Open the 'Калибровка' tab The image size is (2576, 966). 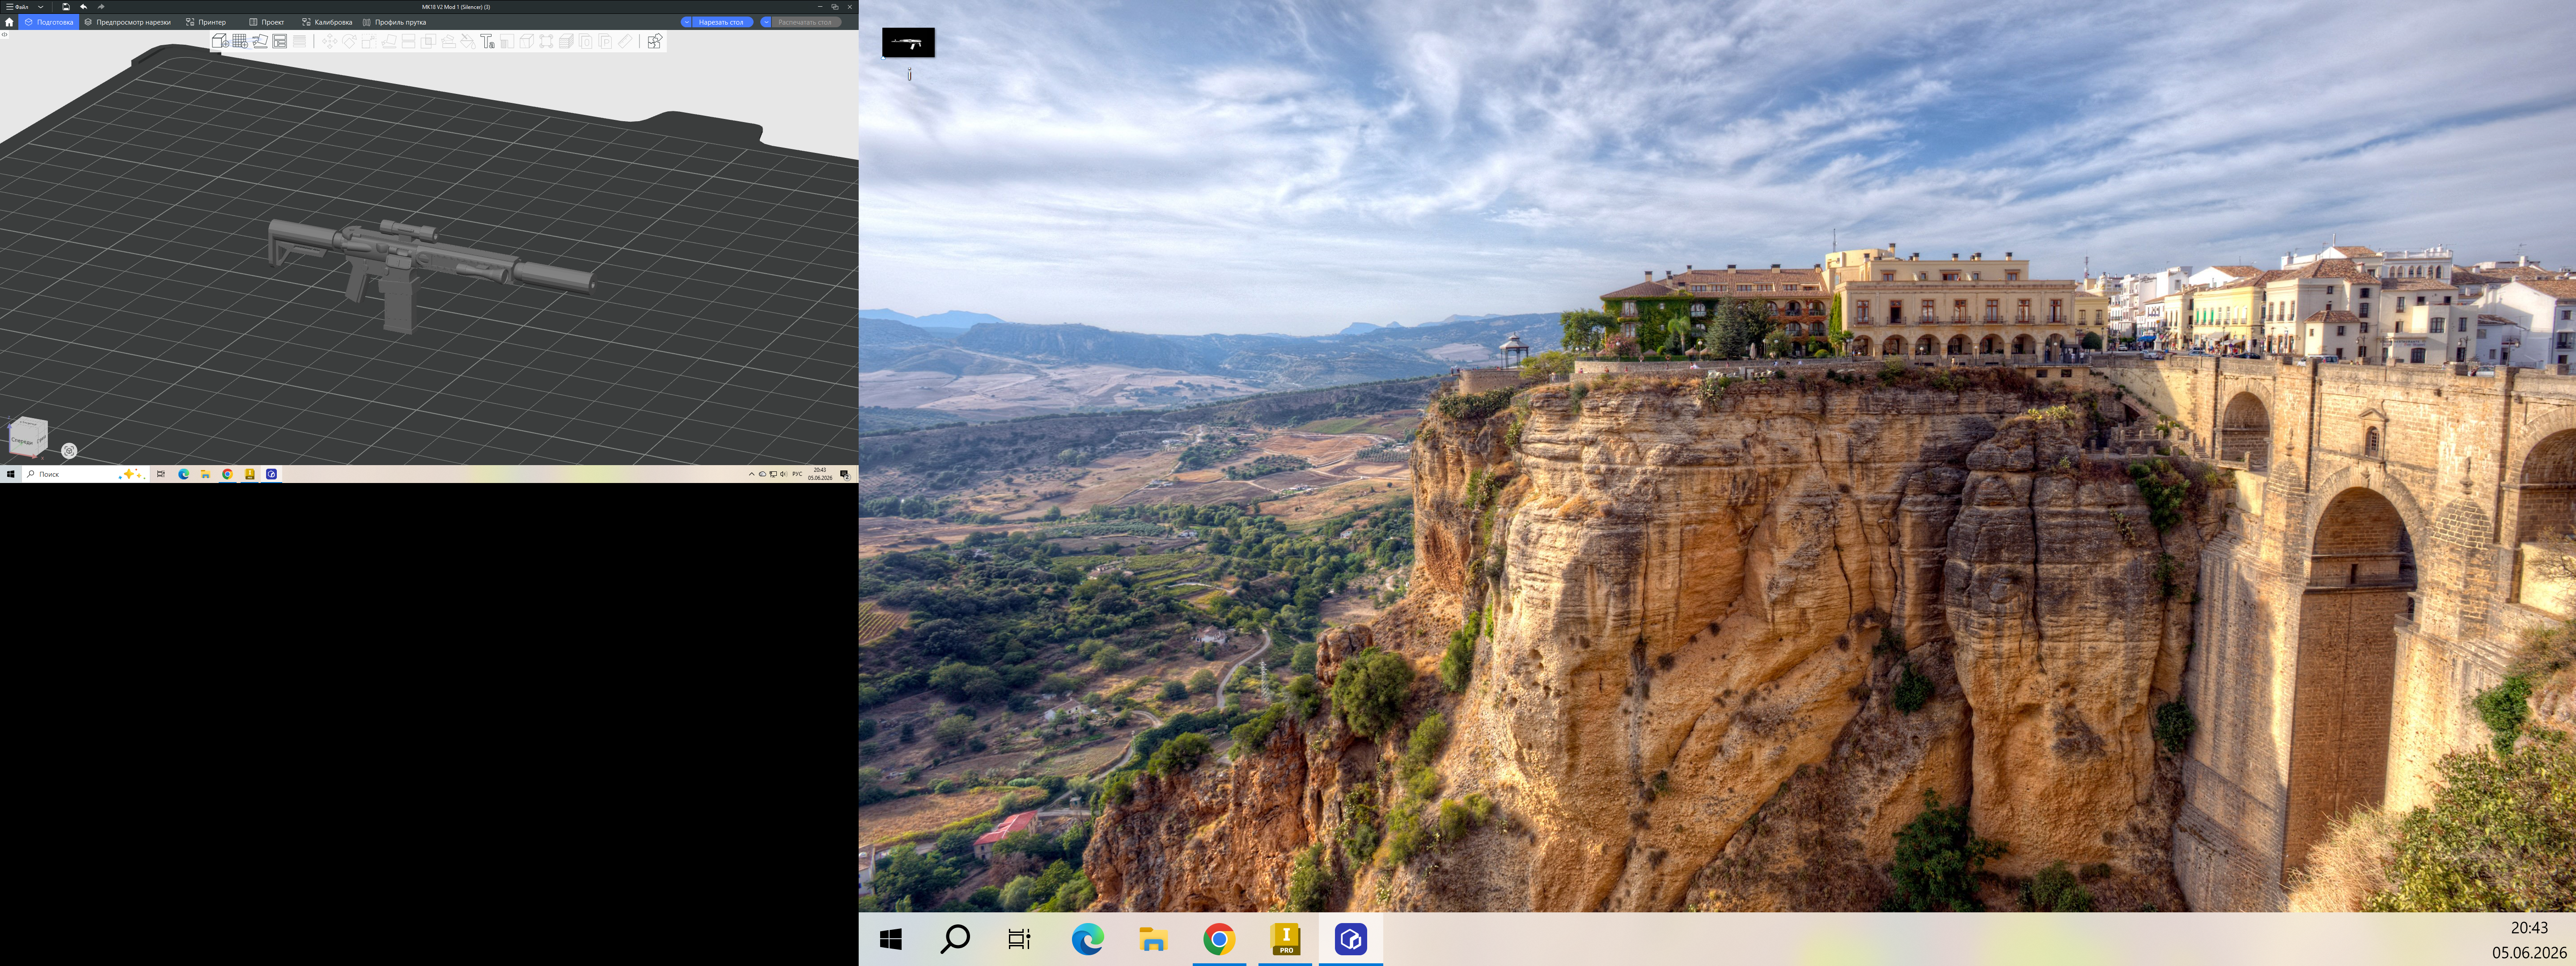[x=327, y=22]
